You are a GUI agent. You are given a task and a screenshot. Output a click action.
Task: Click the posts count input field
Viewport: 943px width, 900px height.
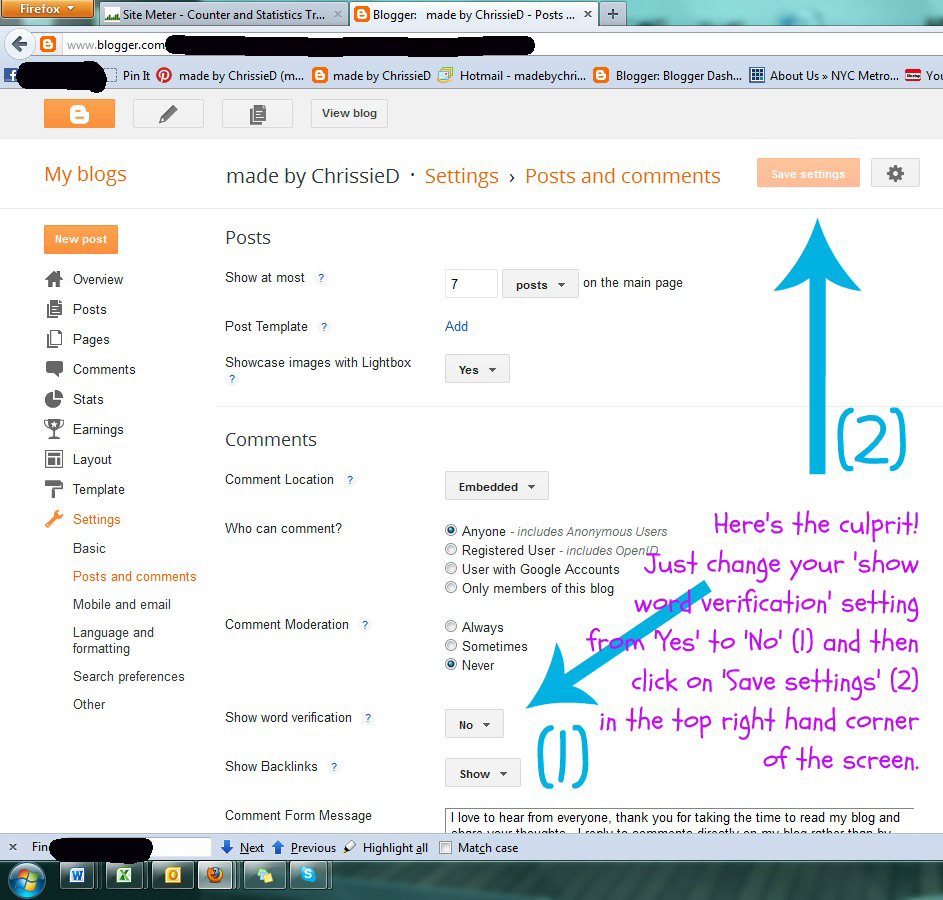click(471, 284)
